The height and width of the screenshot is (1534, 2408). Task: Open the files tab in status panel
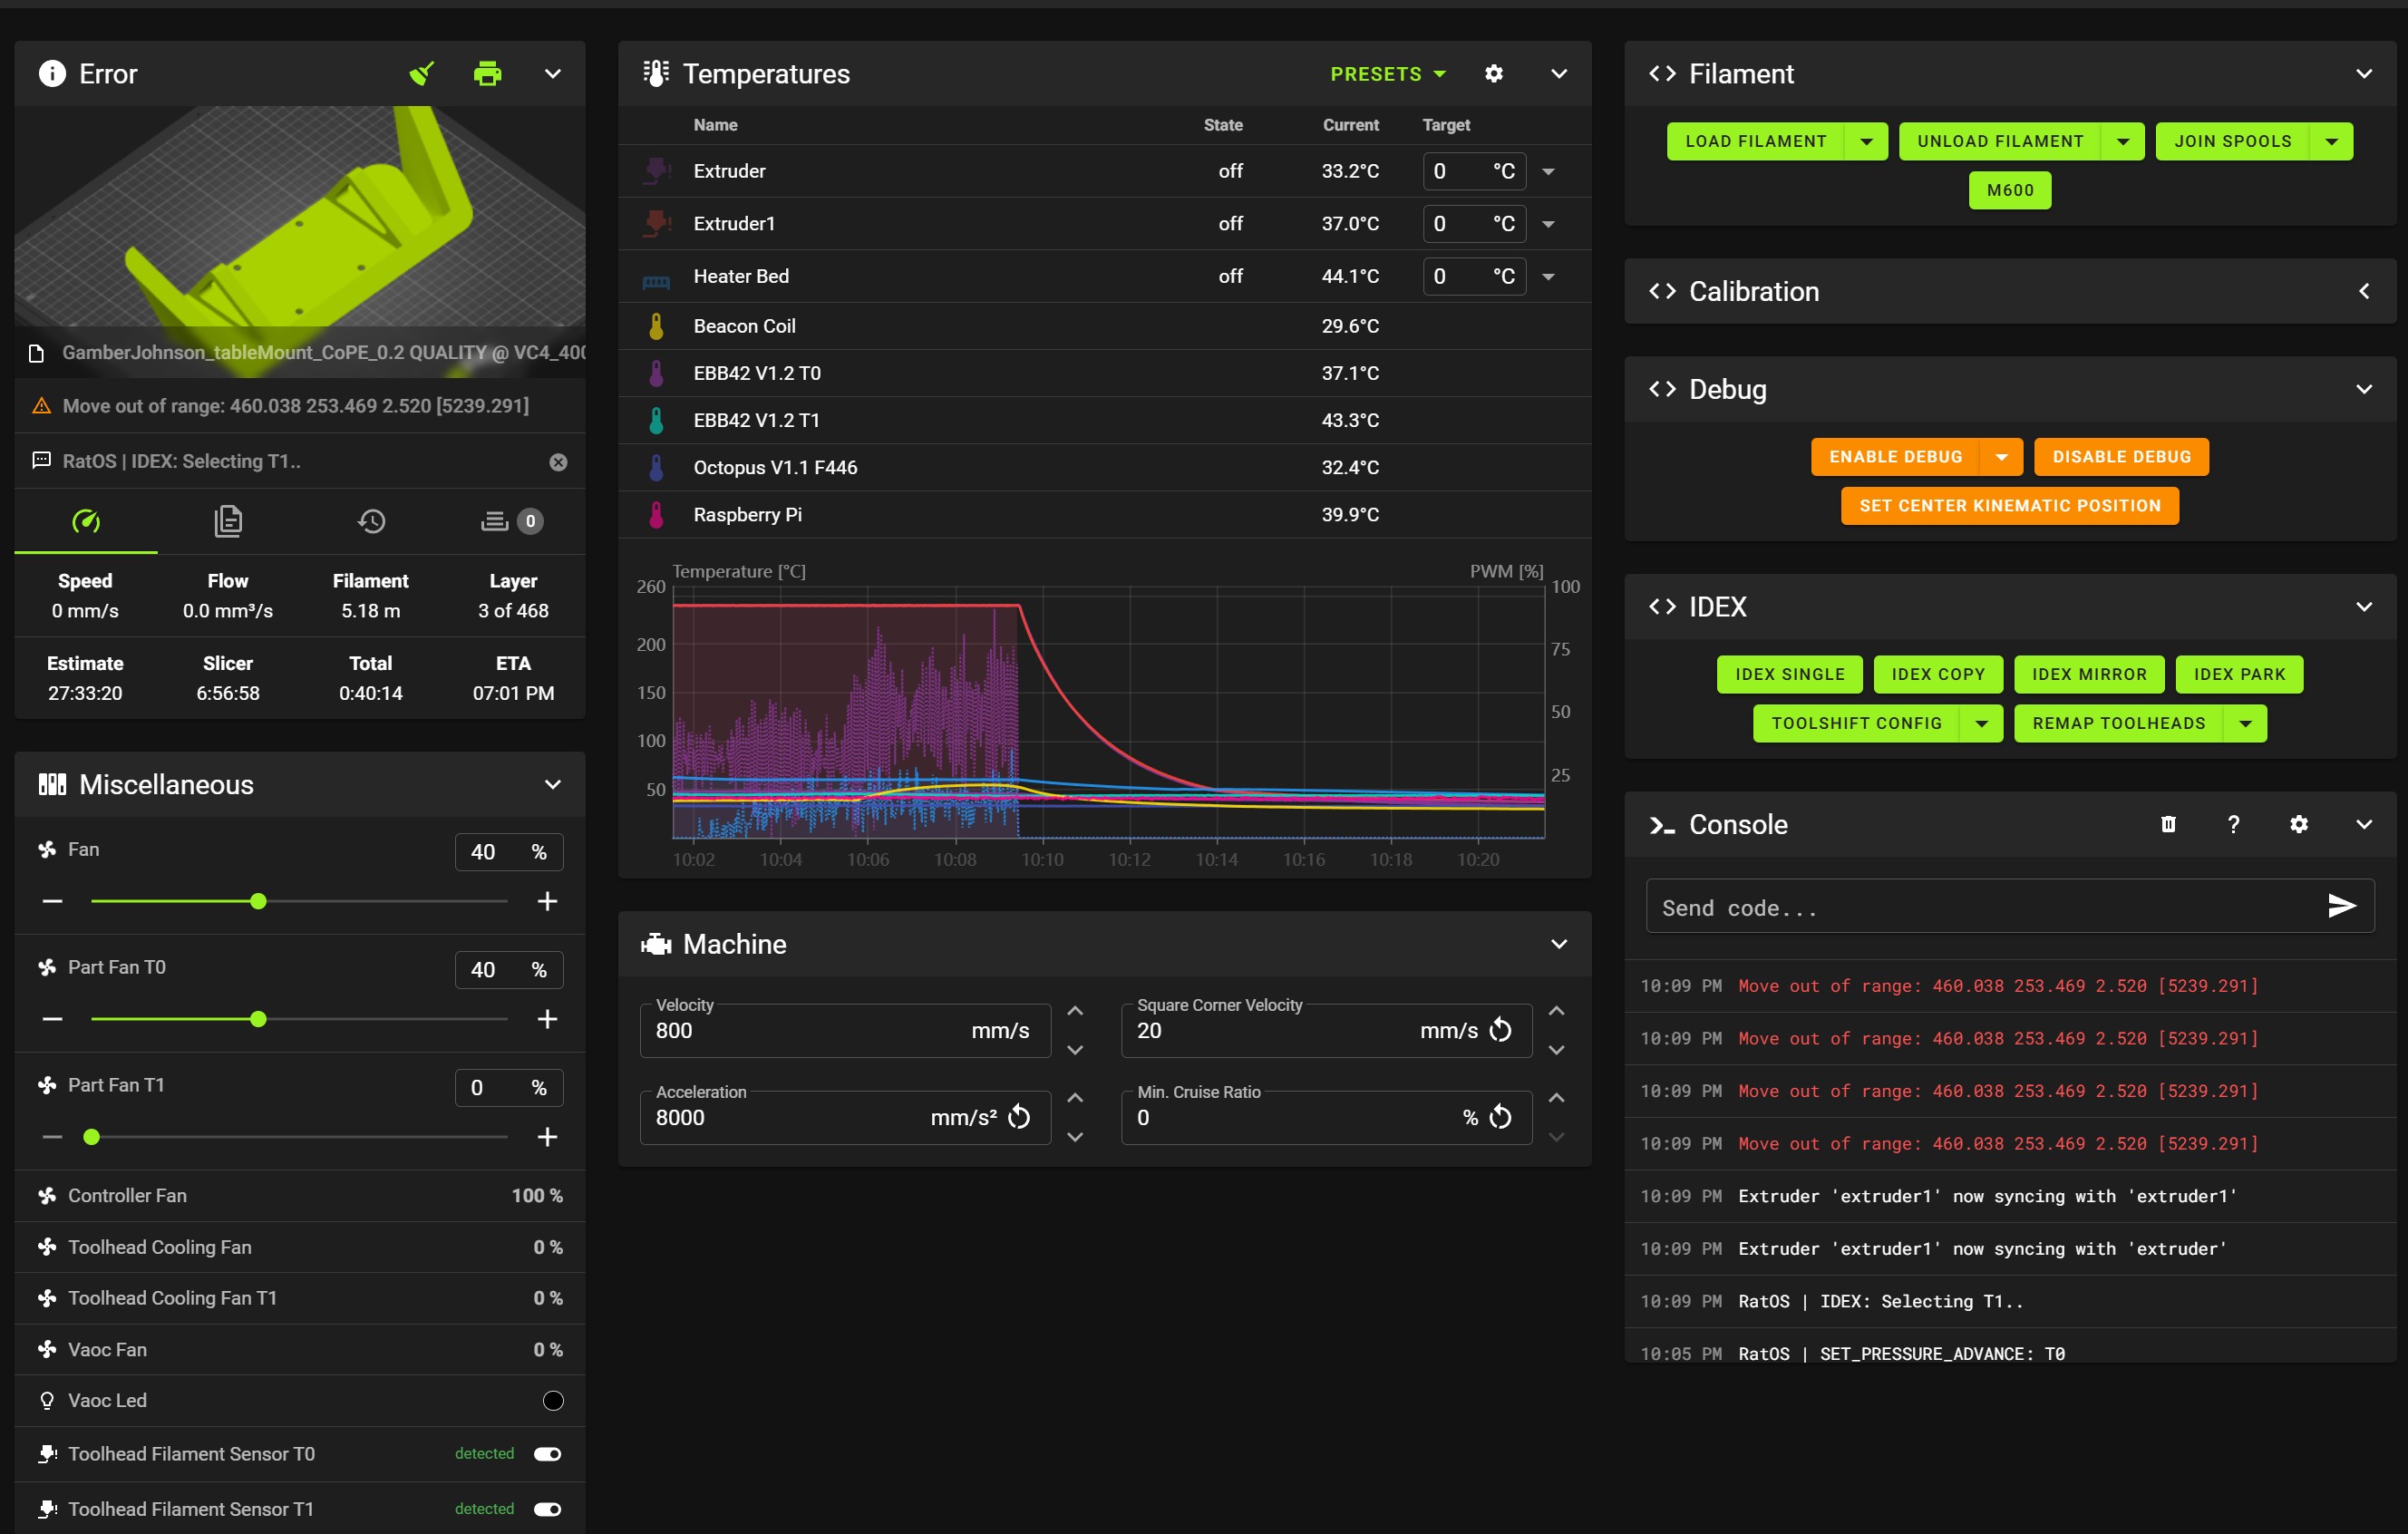coord(228,521)
